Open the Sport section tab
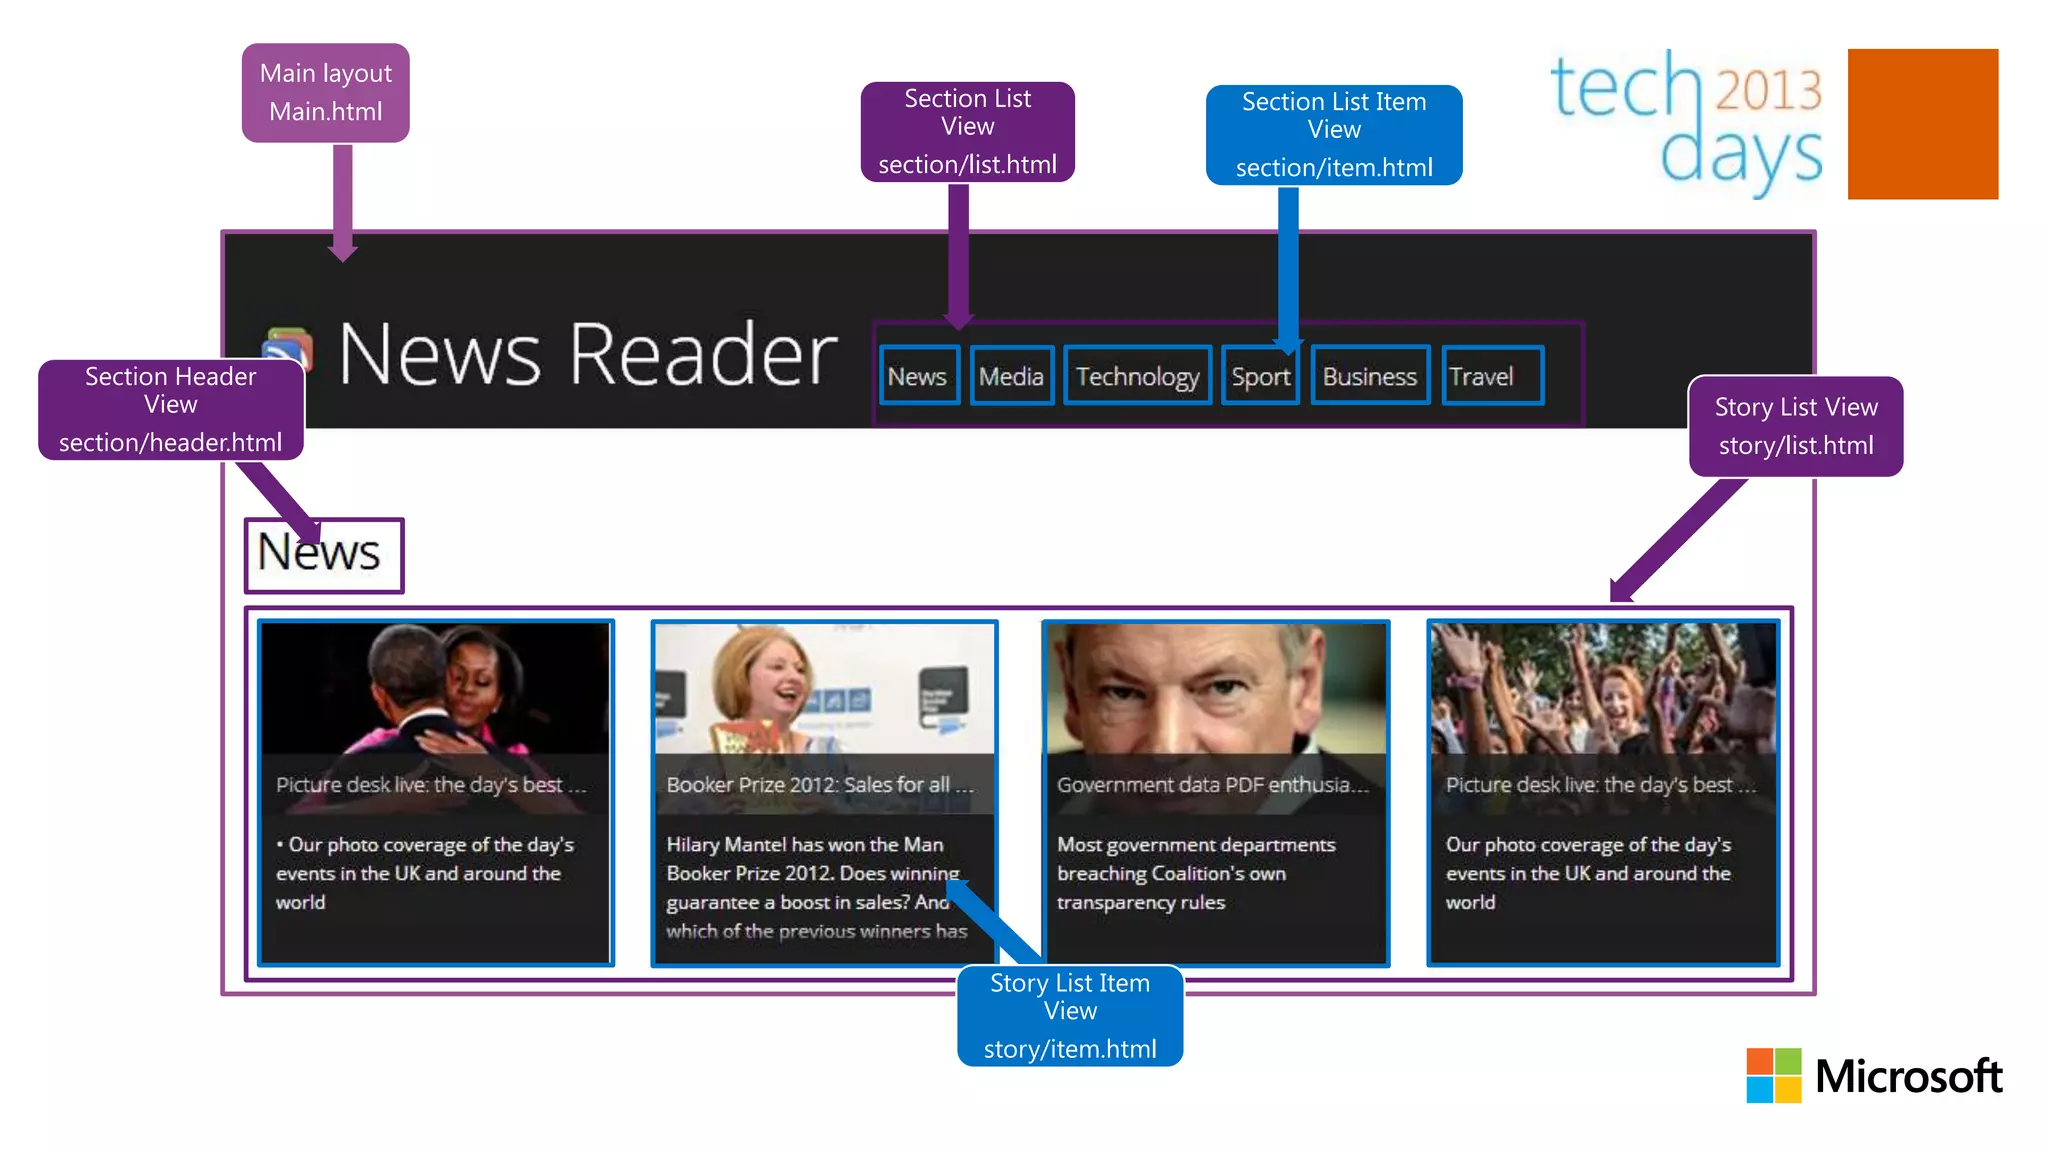The image size is (2048, 1152). (x=1260, y=376)
